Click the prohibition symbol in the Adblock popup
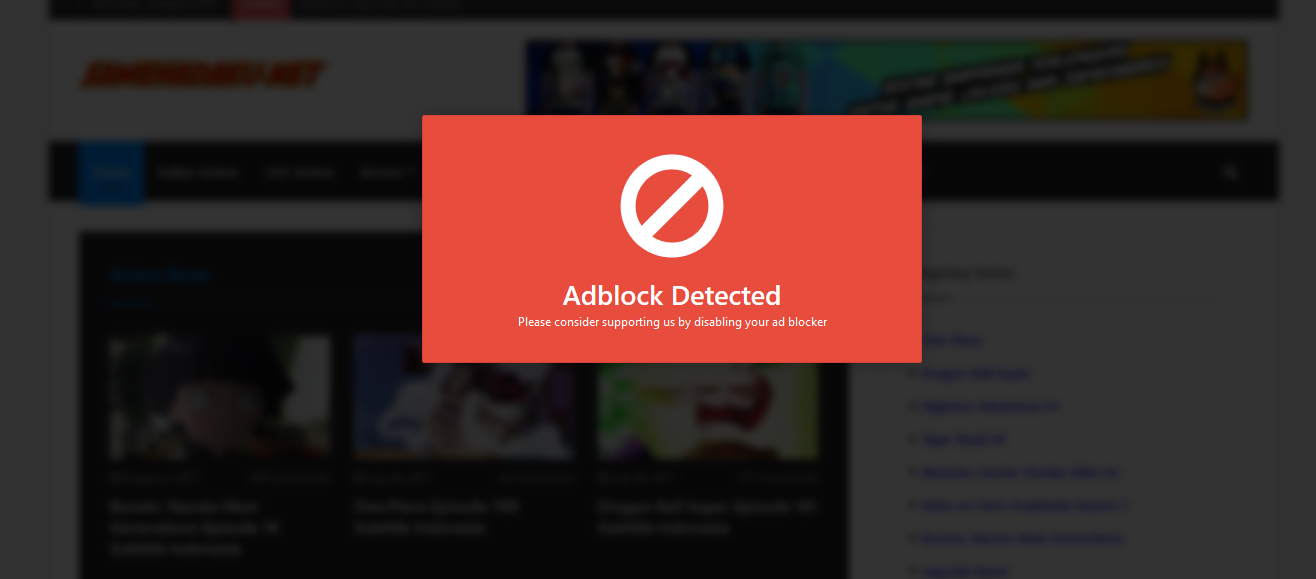 pyautogui.click(x=672, y=205)
